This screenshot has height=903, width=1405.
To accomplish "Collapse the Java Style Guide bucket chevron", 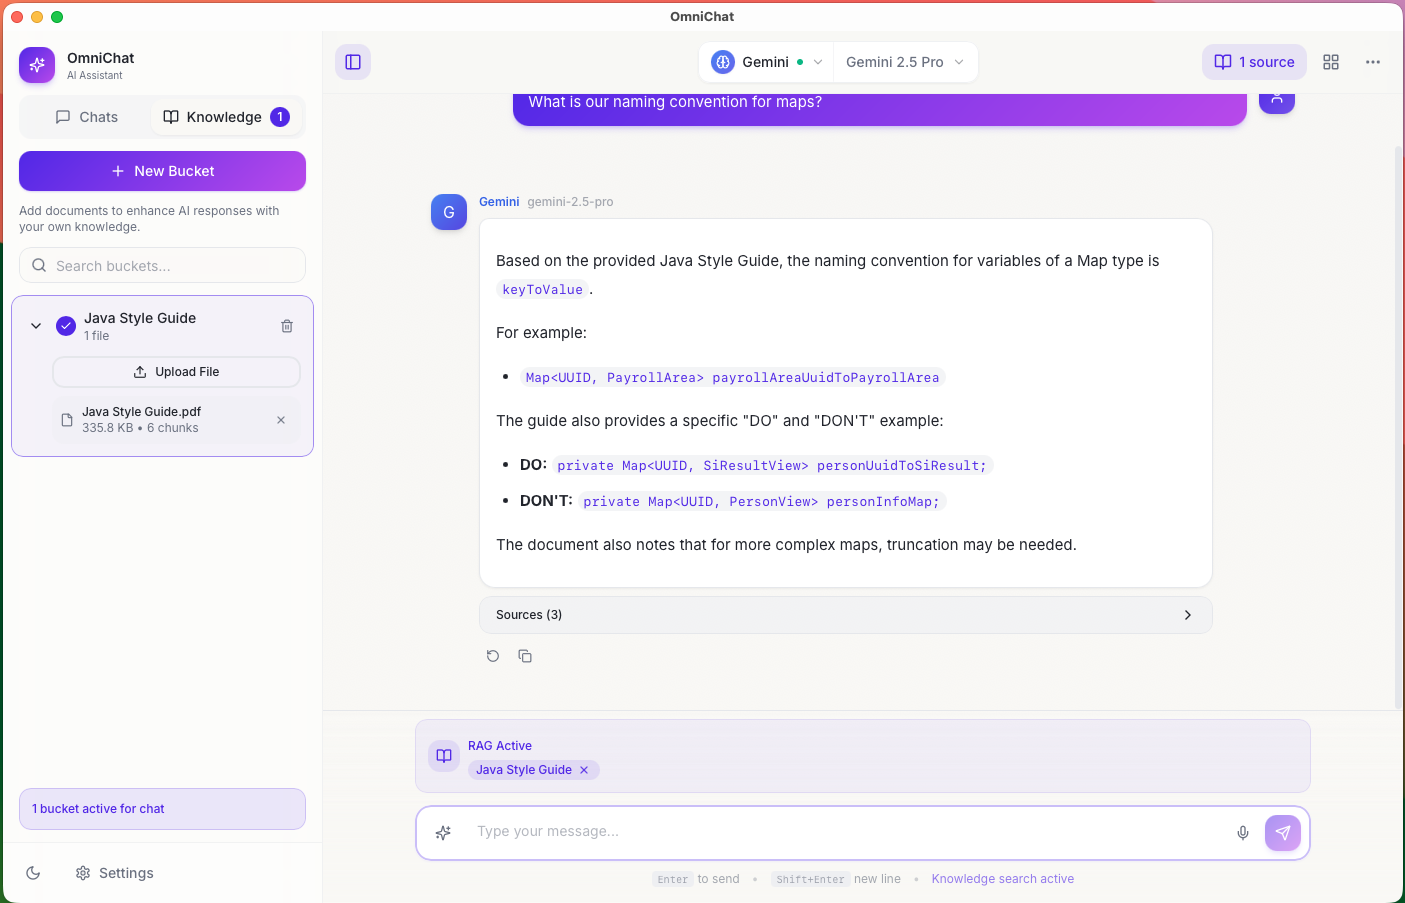I will pos(36,326).
